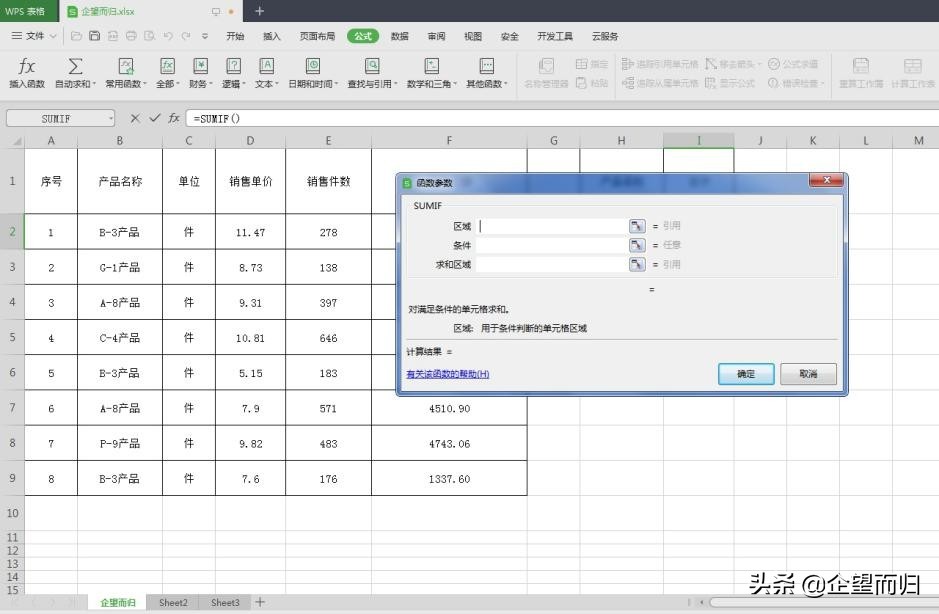Select column D header
939x614 pixels.
click(250, 141)
